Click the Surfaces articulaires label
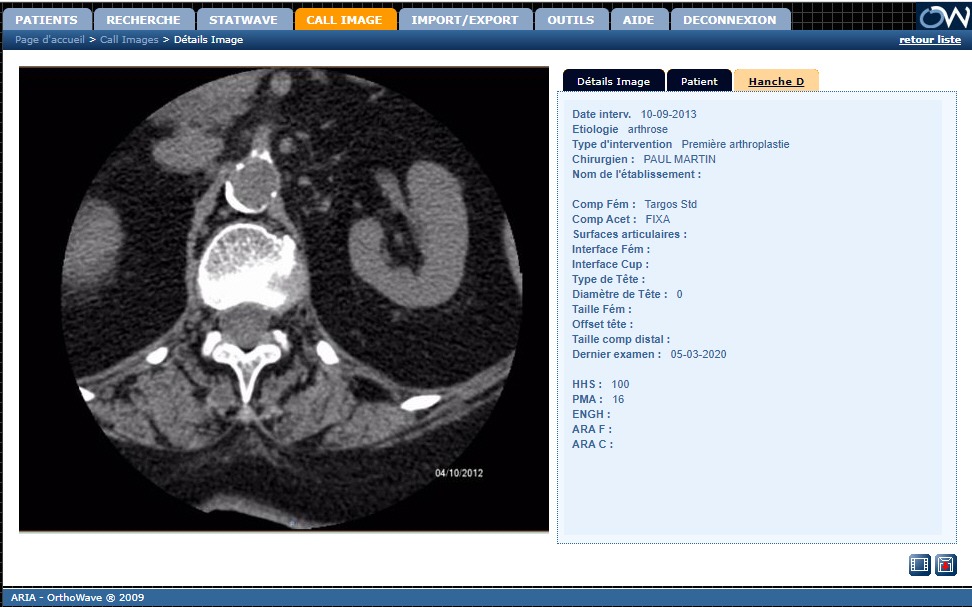The image size is (972, 607). [x=629, y=234]
